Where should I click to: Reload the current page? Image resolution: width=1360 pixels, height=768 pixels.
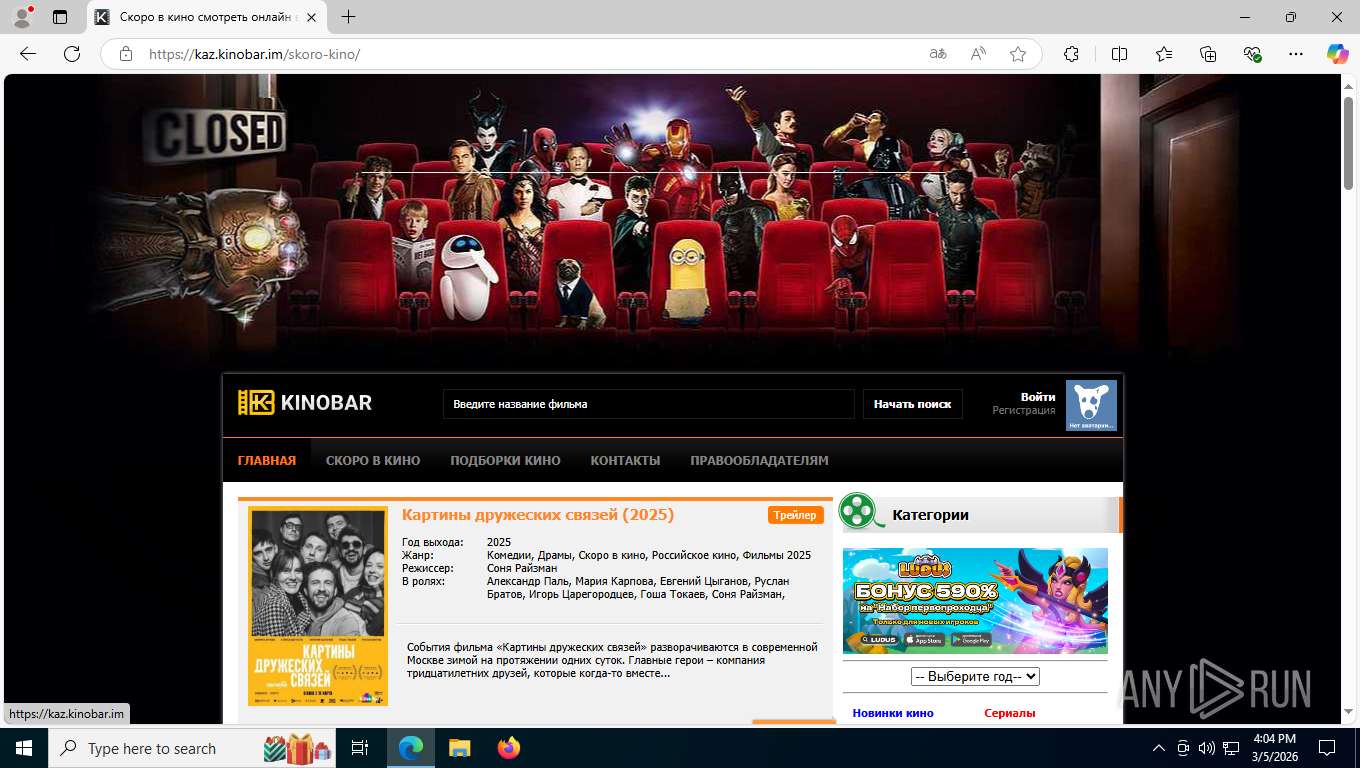click(72, 54)
